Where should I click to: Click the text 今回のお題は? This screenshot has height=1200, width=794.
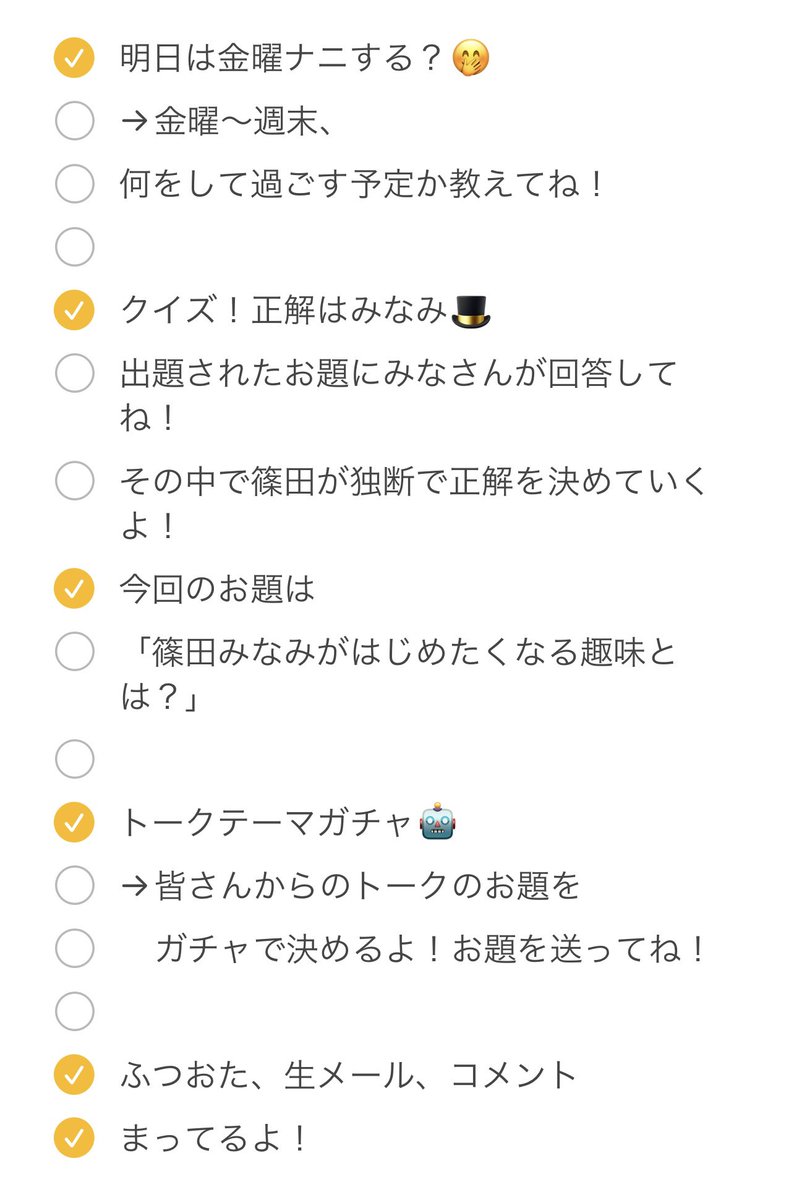pos(217,588)
